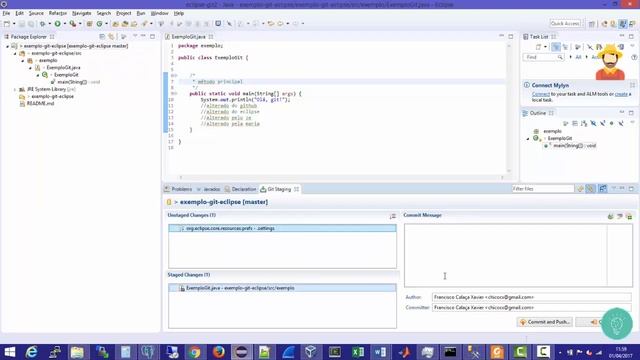Click the Open Type folder icon in toolbar
The width and height of the screenshot is (640, 360).
pos(116,24)
